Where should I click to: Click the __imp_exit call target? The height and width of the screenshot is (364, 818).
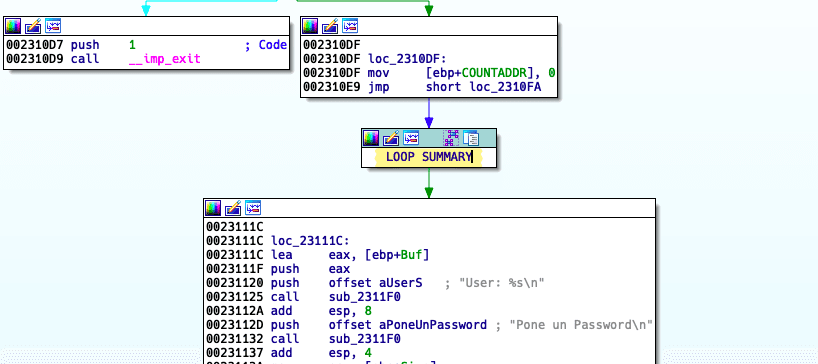164,59
